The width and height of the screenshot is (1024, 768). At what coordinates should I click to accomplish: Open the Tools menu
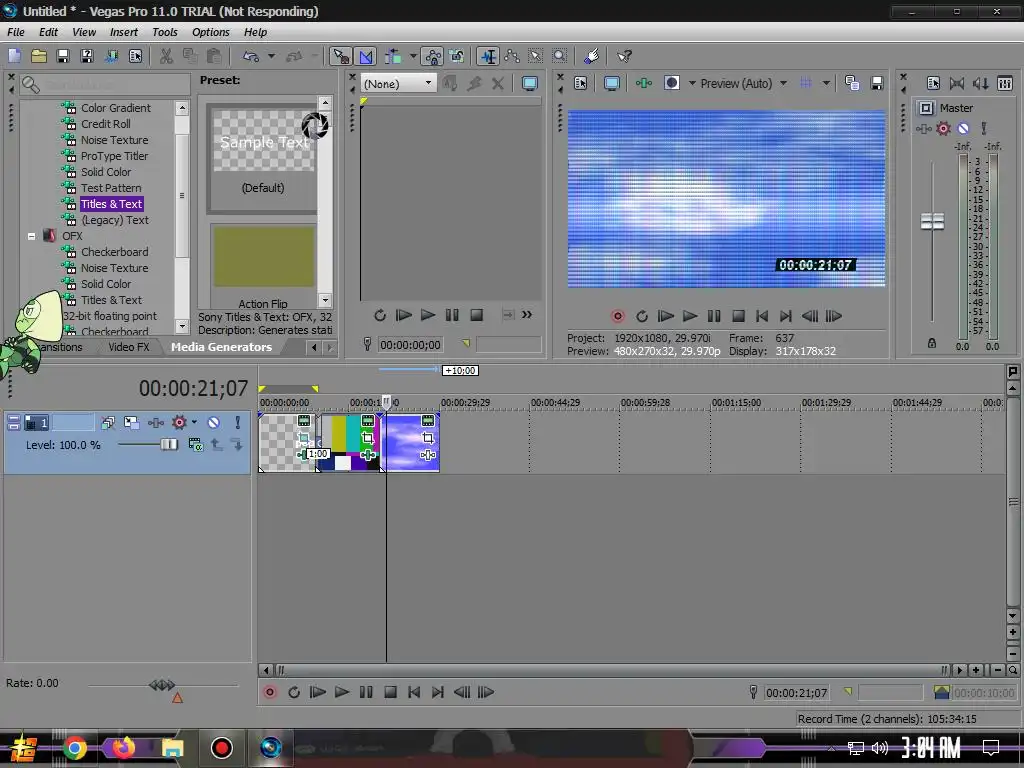pyautogui.click(x=165, y=32)
